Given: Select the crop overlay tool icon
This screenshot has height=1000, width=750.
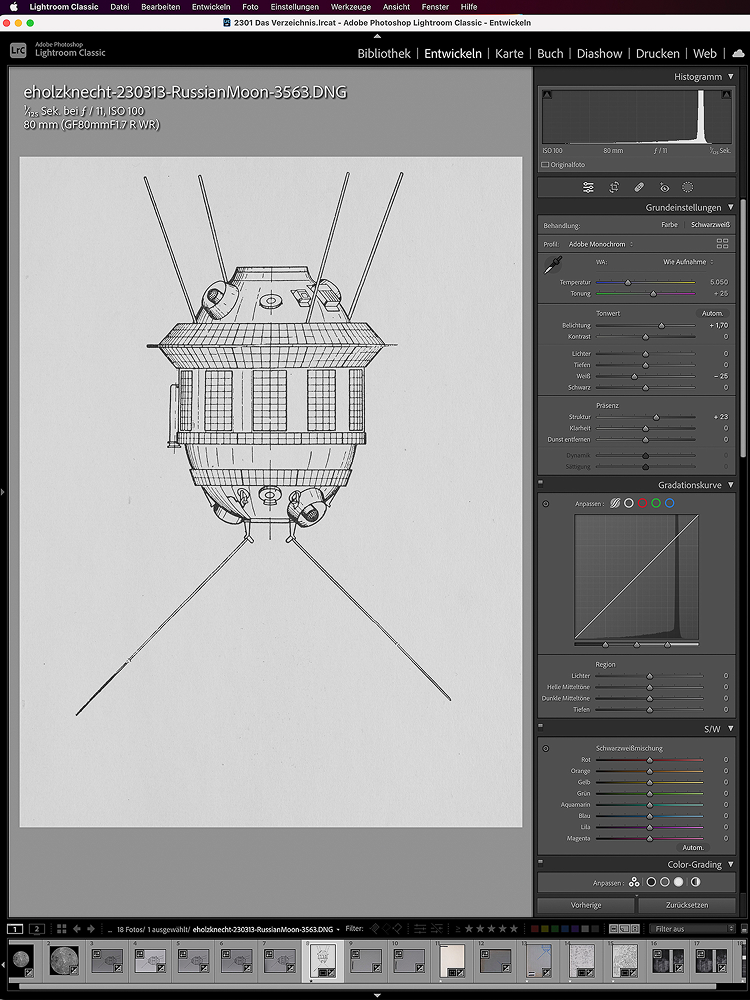Looking at the screenshot, I should (x=613, y=187).
